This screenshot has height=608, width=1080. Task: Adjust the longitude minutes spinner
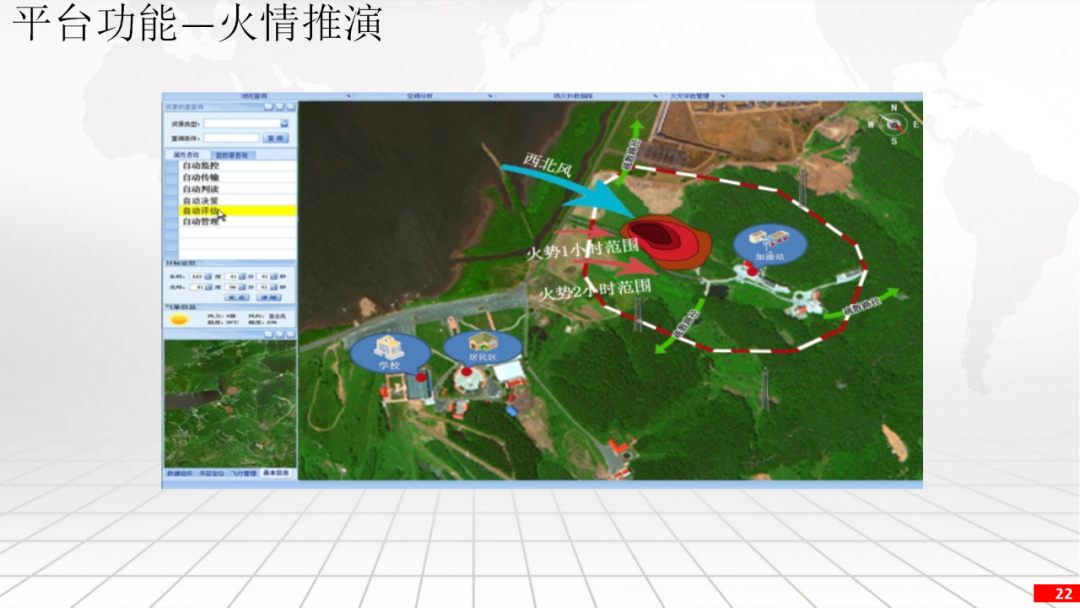click(242, 276)
